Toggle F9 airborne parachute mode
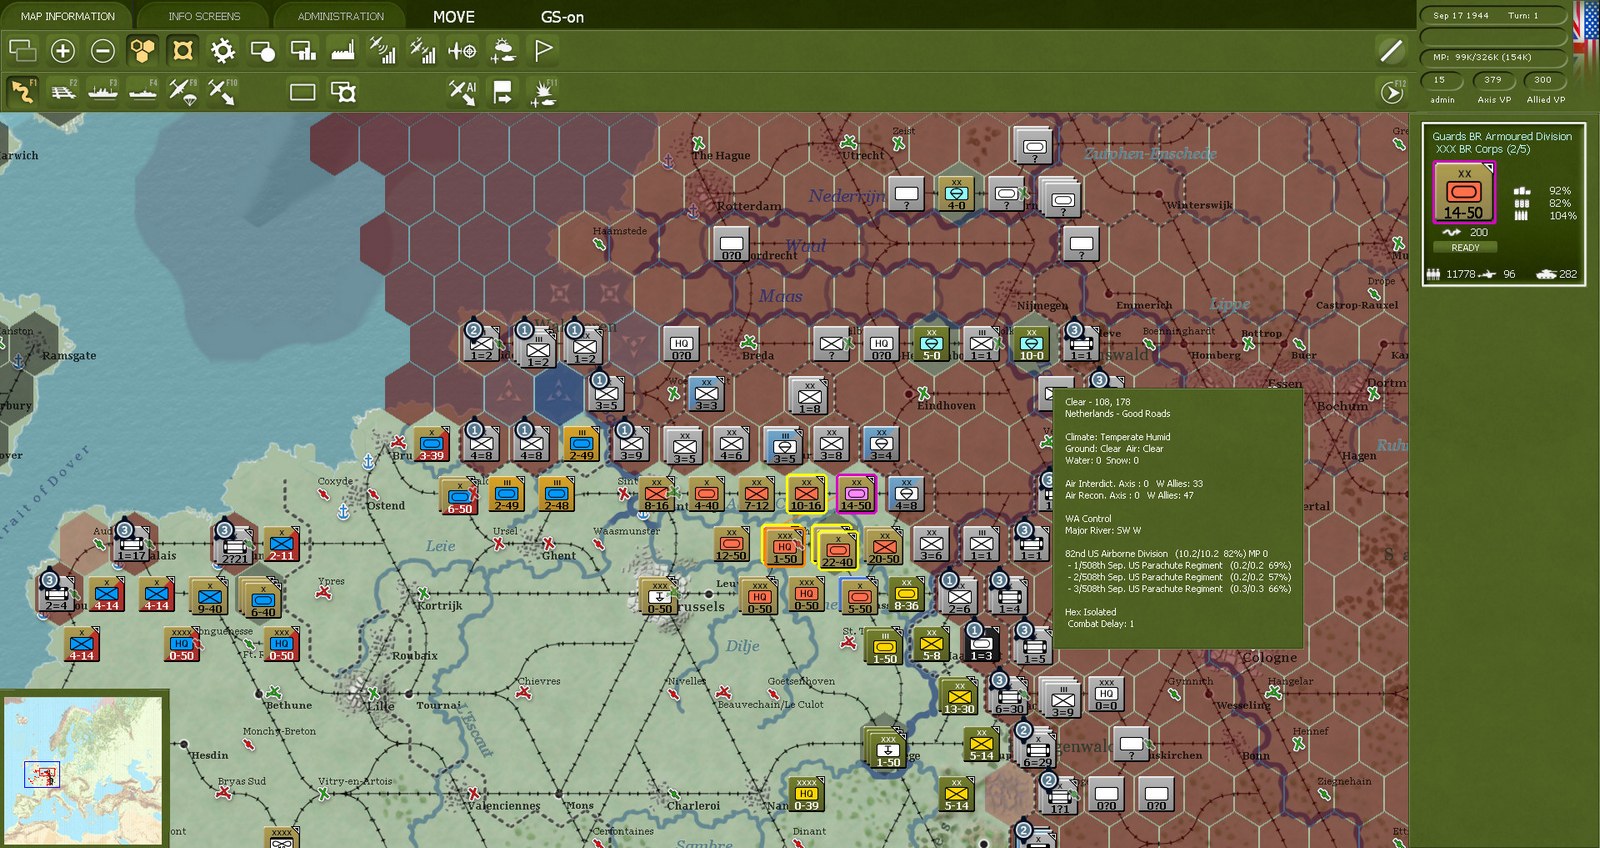This screenshot has height=848, width=1600. [182, 92]
